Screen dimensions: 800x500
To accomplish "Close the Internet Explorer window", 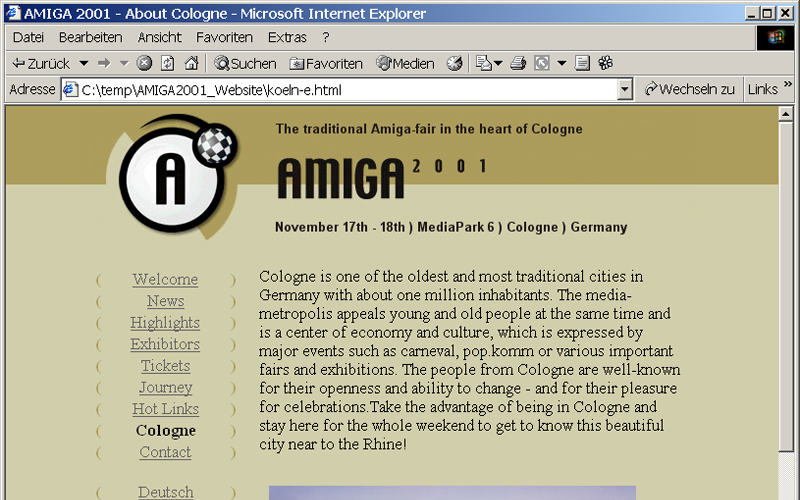I will 786,13.
